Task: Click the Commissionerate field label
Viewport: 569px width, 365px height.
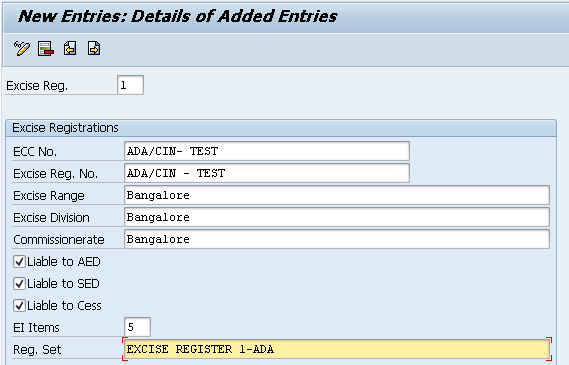Action: click(59, 240)
